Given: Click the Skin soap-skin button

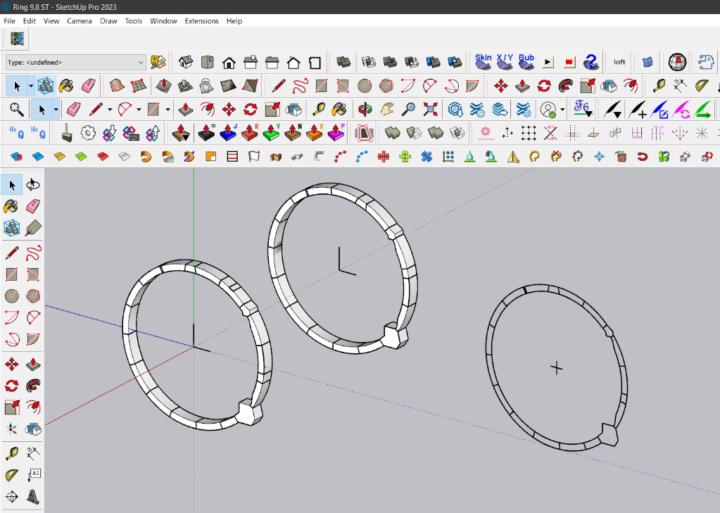Looking at the screenshot, I should (x=483, y=62).
